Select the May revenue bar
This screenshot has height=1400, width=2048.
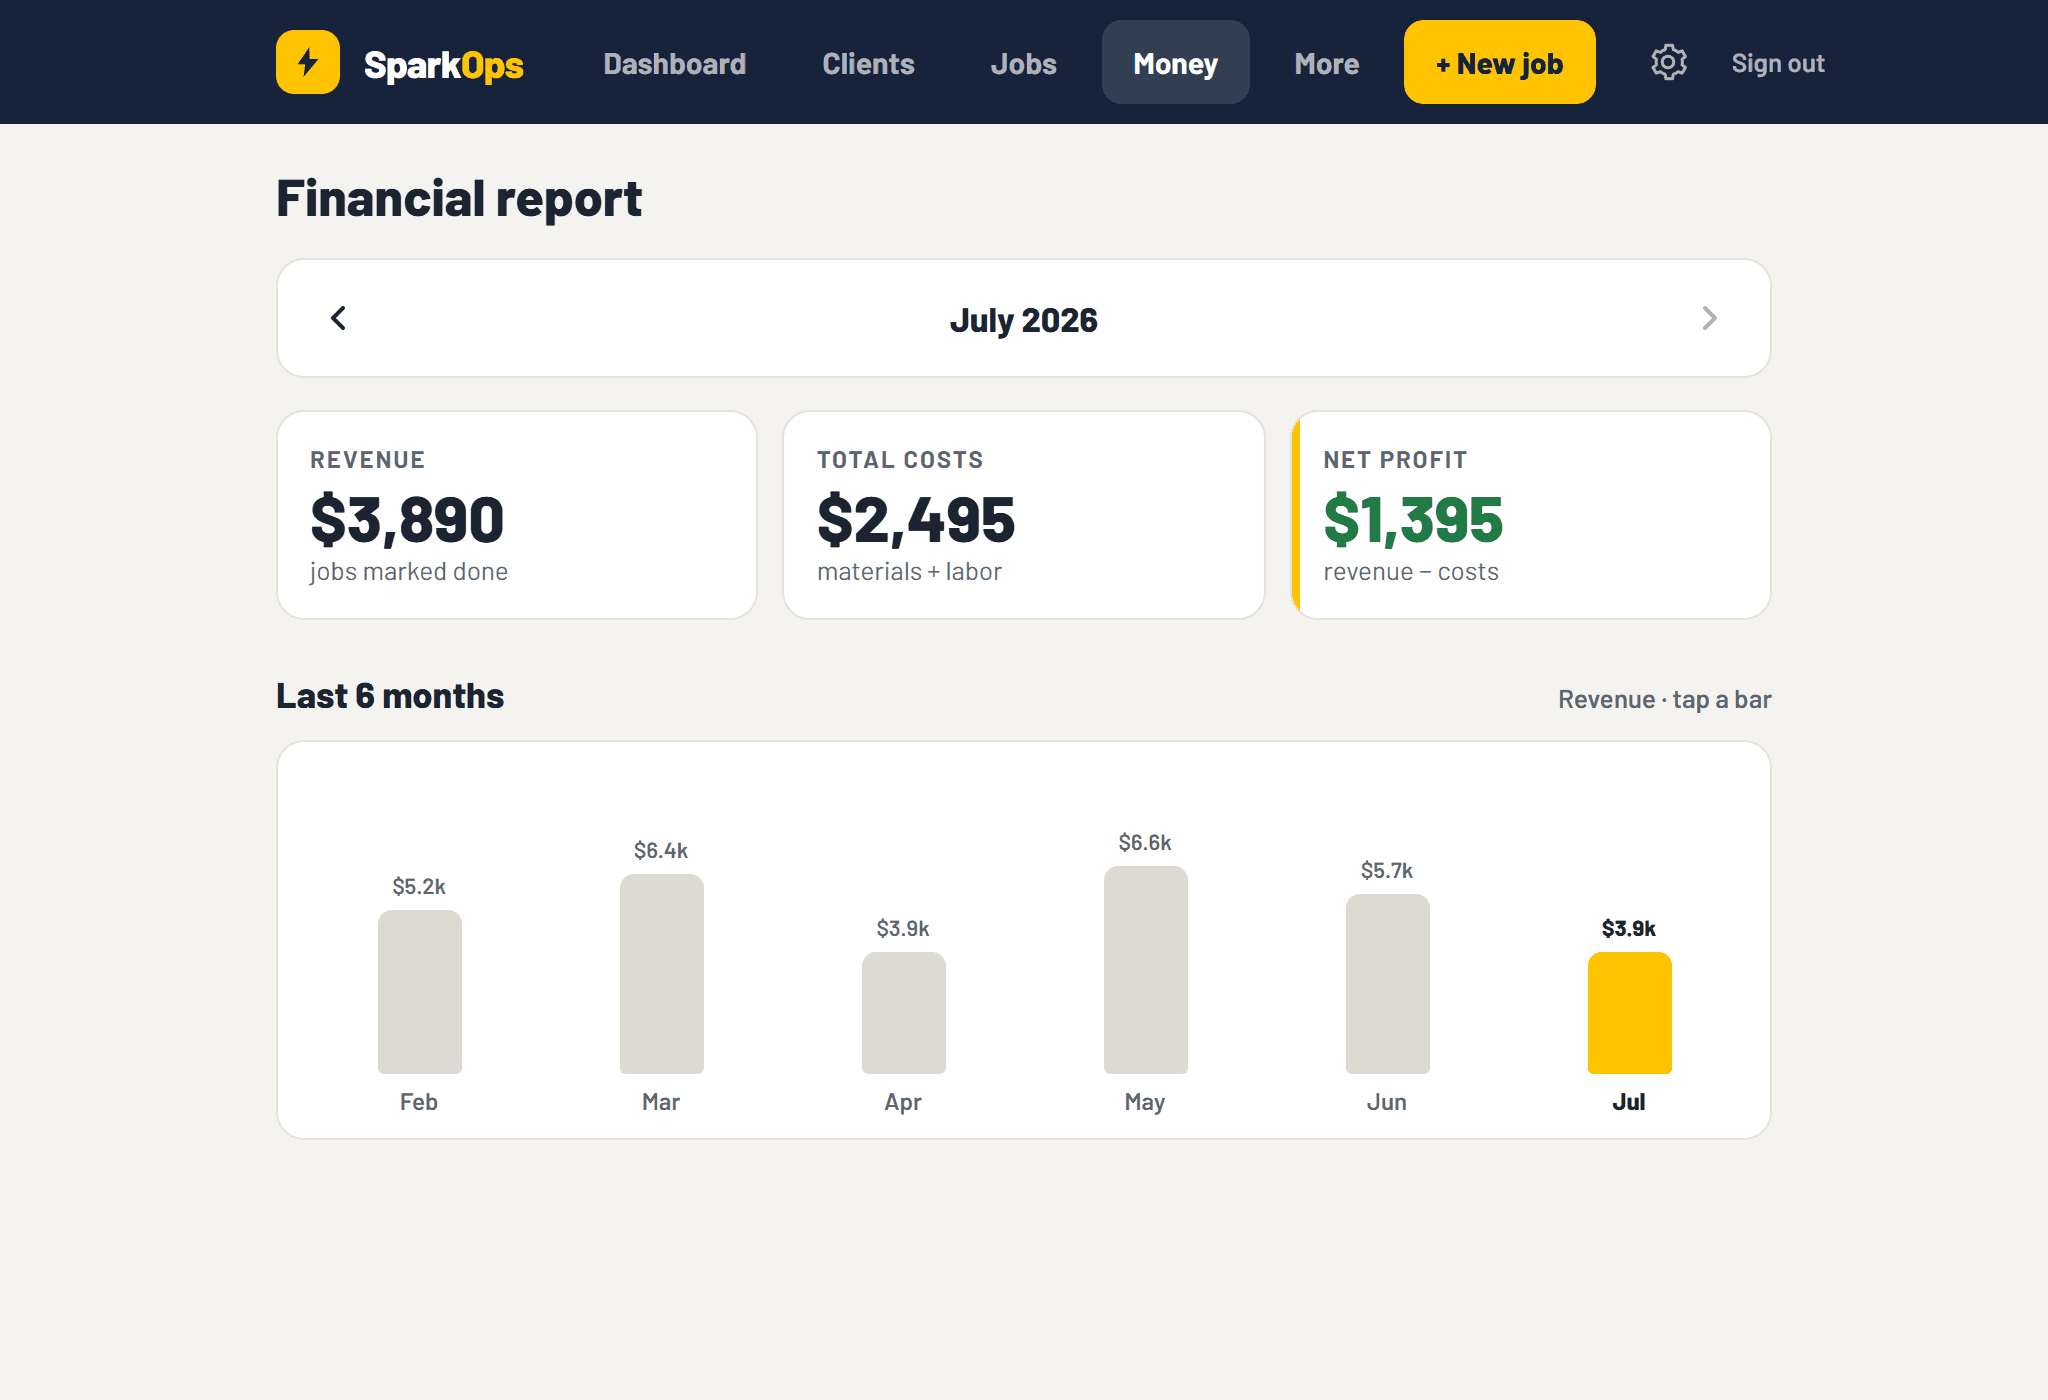pos(1145,969)
